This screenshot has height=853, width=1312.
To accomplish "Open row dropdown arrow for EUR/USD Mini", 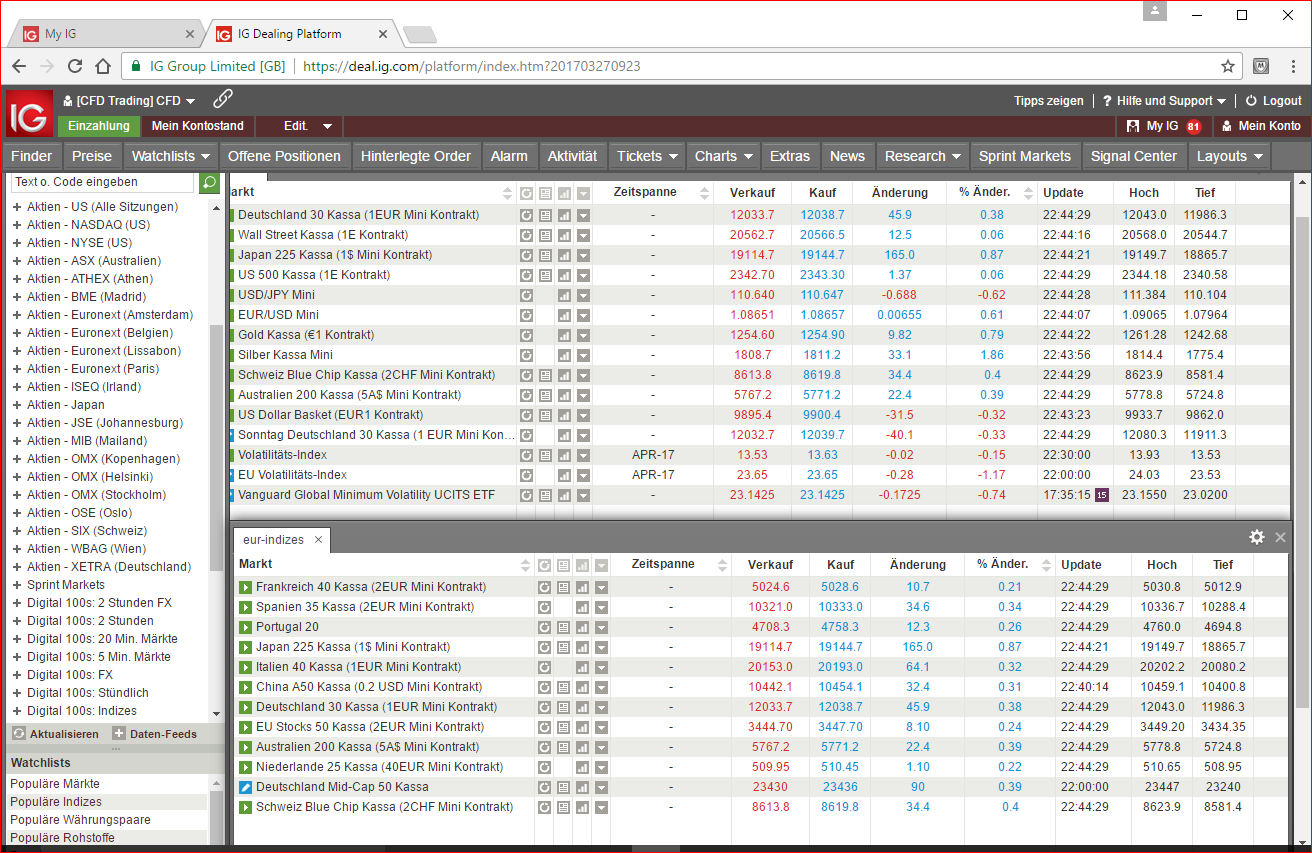I will [583, 315].
